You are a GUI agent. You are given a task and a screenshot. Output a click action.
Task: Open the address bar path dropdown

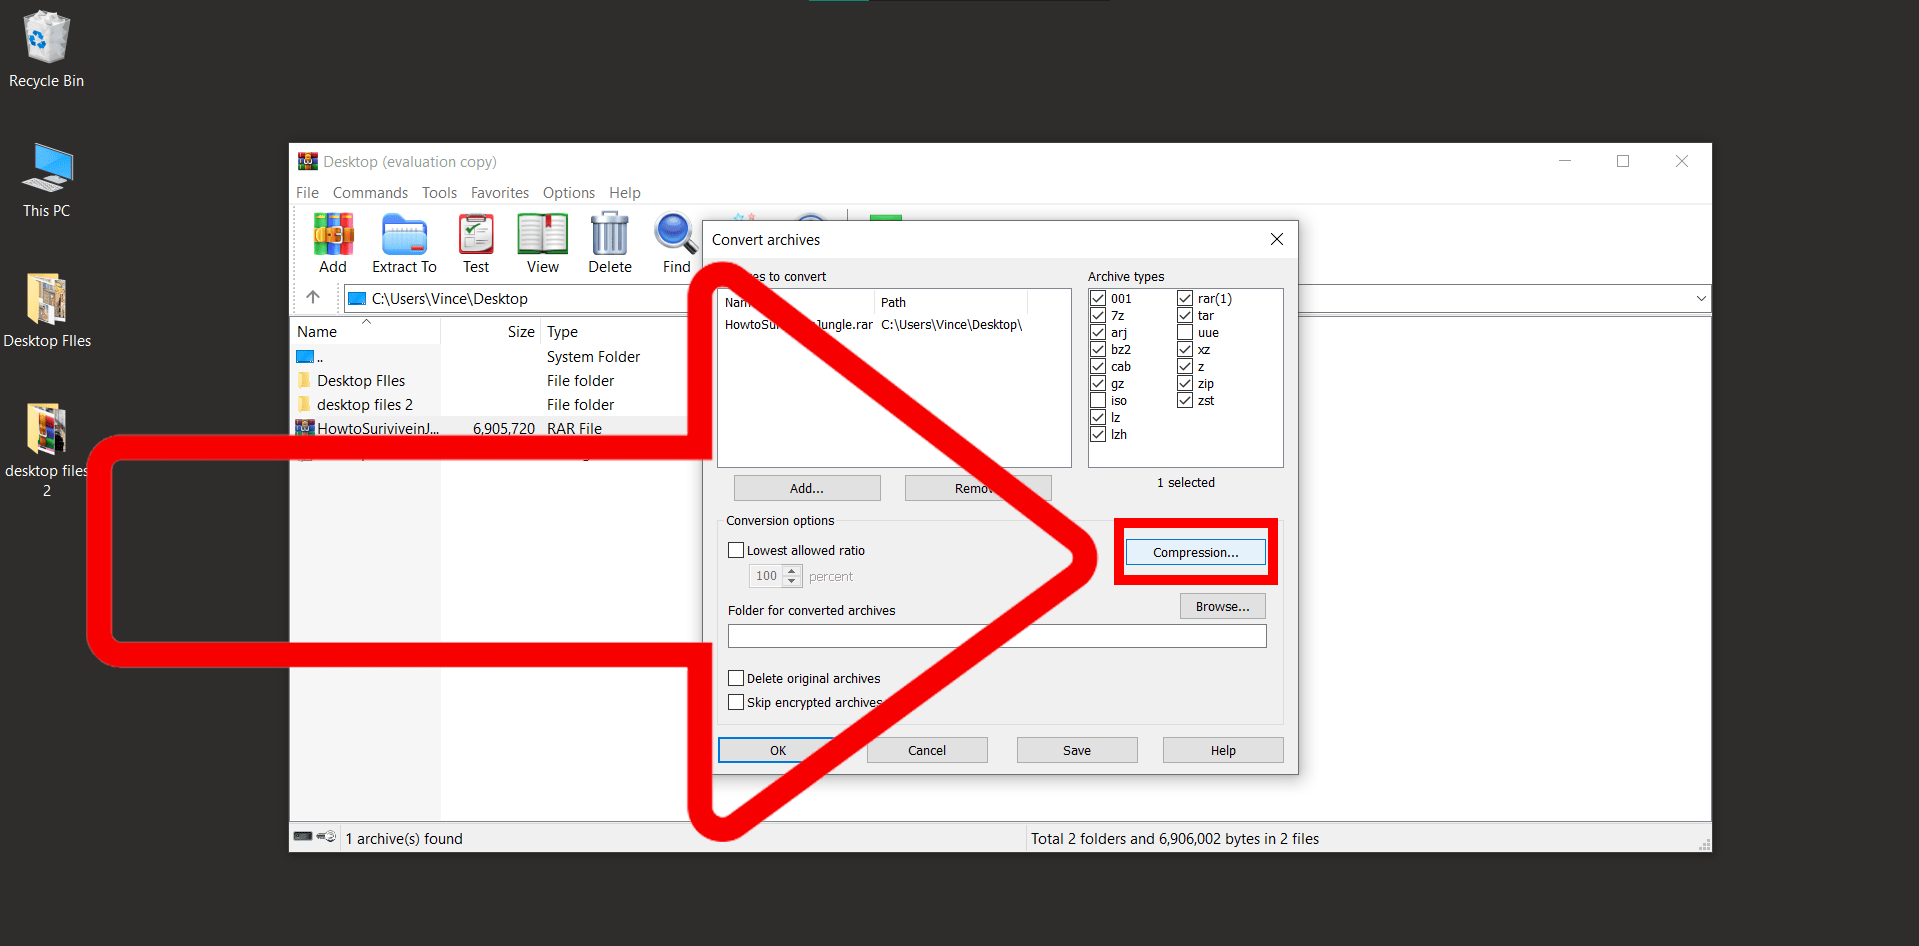pyautogui.click(x=1700, y=297)
